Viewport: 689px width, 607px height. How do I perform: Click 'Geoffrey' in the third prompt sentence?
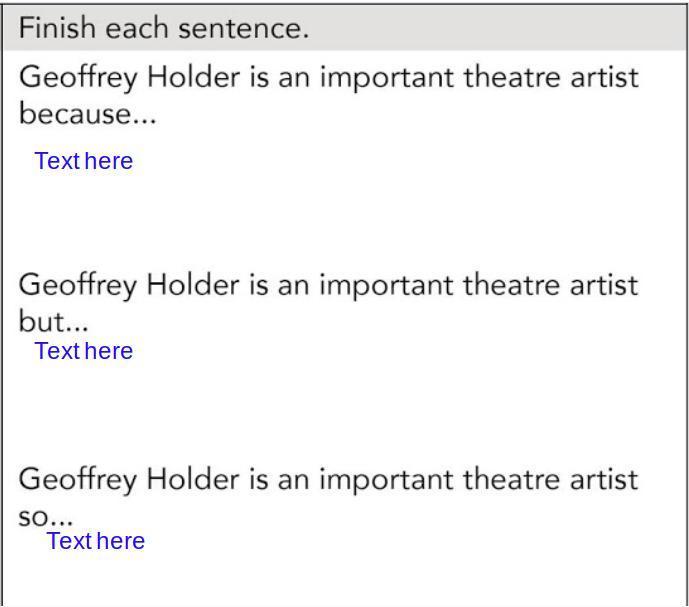[78, 480]
